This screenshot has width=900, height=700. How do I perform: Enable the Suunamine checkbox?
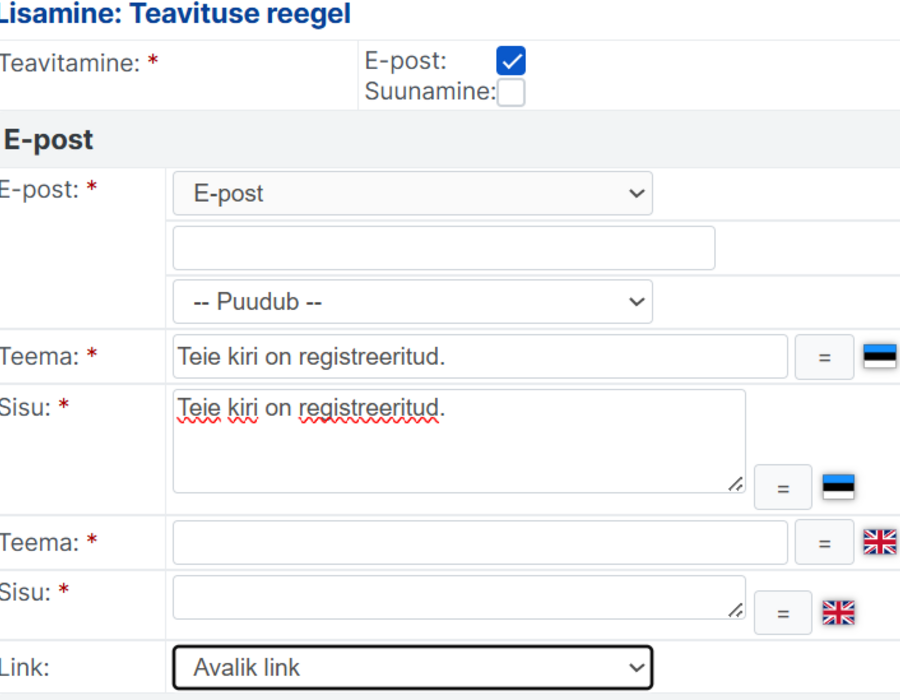coord(511,92)
